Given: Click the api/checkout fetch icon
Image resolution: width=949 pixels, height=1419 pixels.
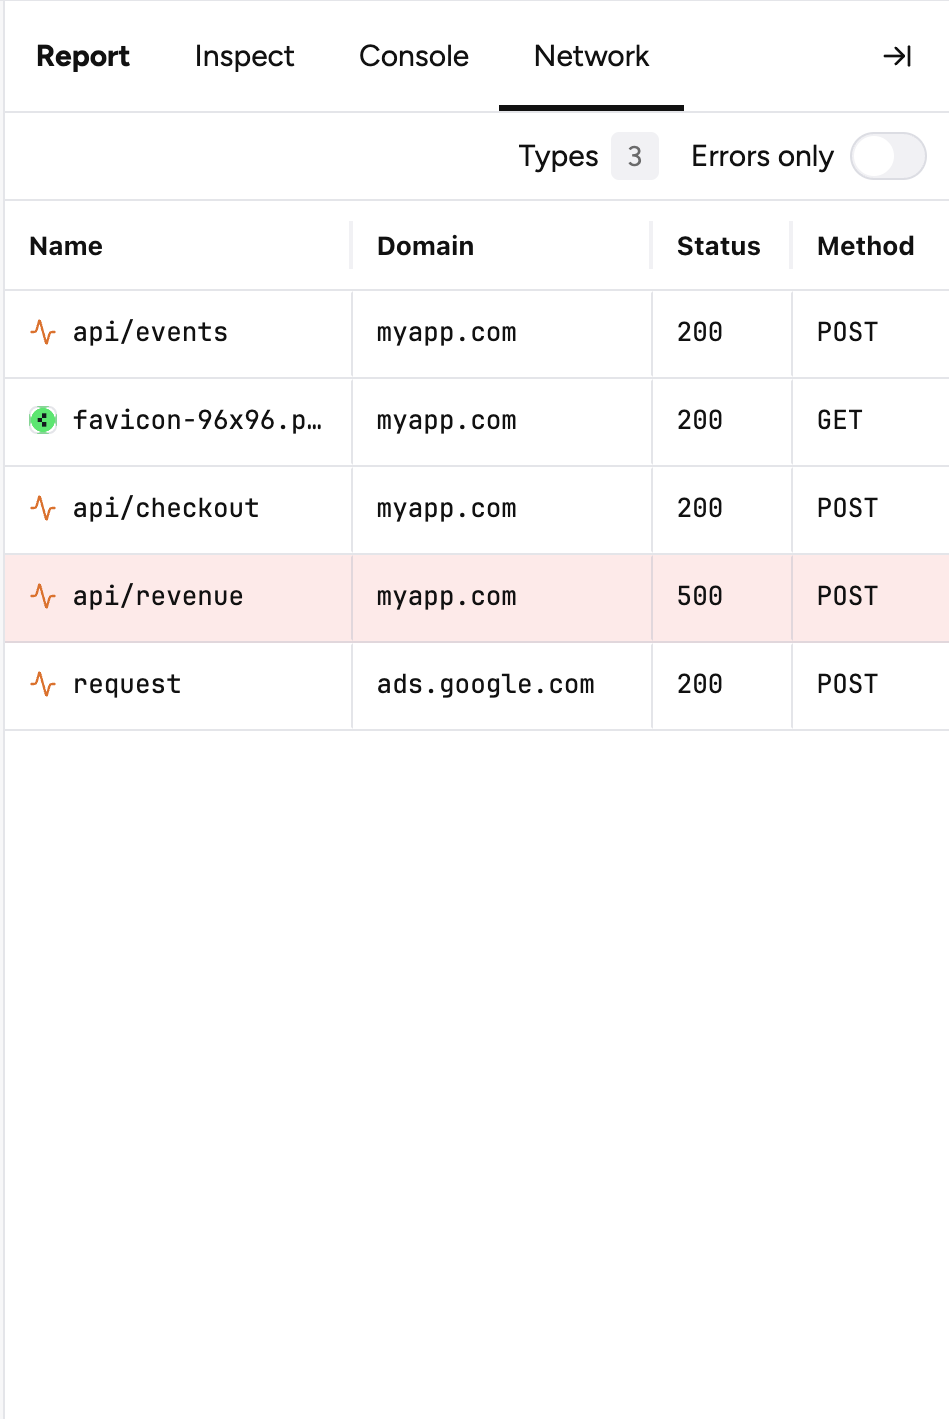Looking at the screenshot, I should (43, 508).
